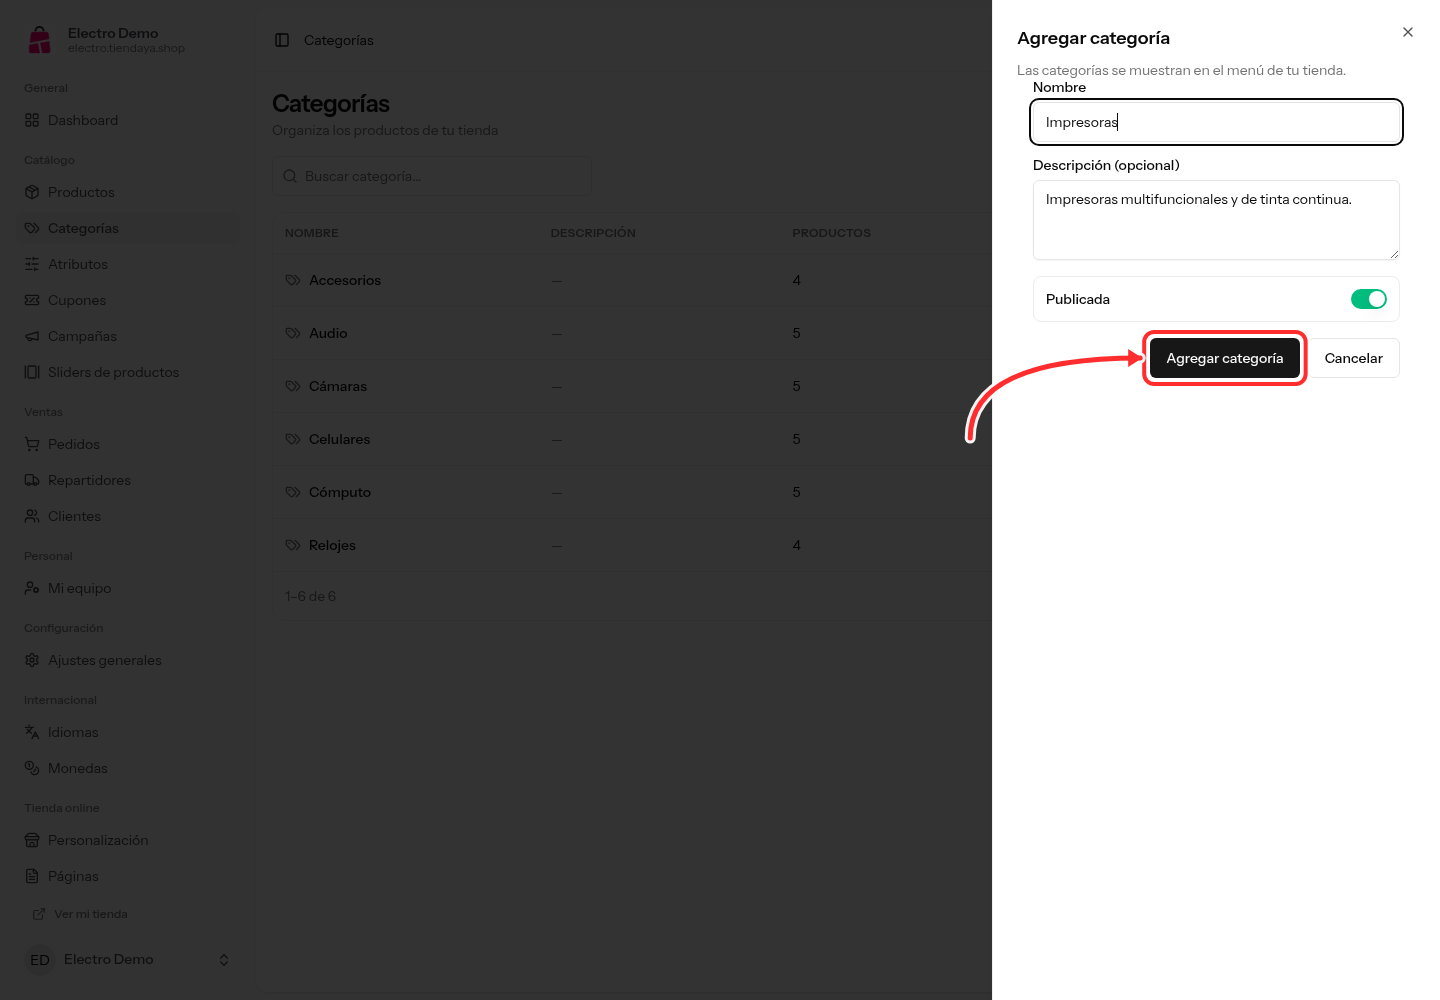Go to Atributos in the sidebar
Screen dimensions: 1440x1000
[x=128, y=264]
